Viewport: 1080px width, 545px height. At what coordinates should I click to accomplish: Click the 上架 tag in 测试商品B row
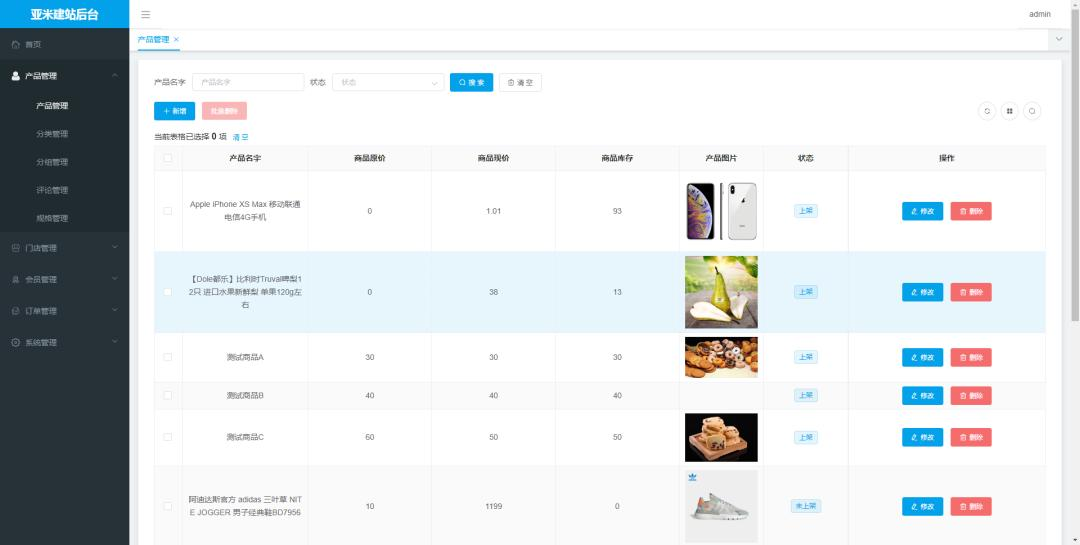click(805, 395)
